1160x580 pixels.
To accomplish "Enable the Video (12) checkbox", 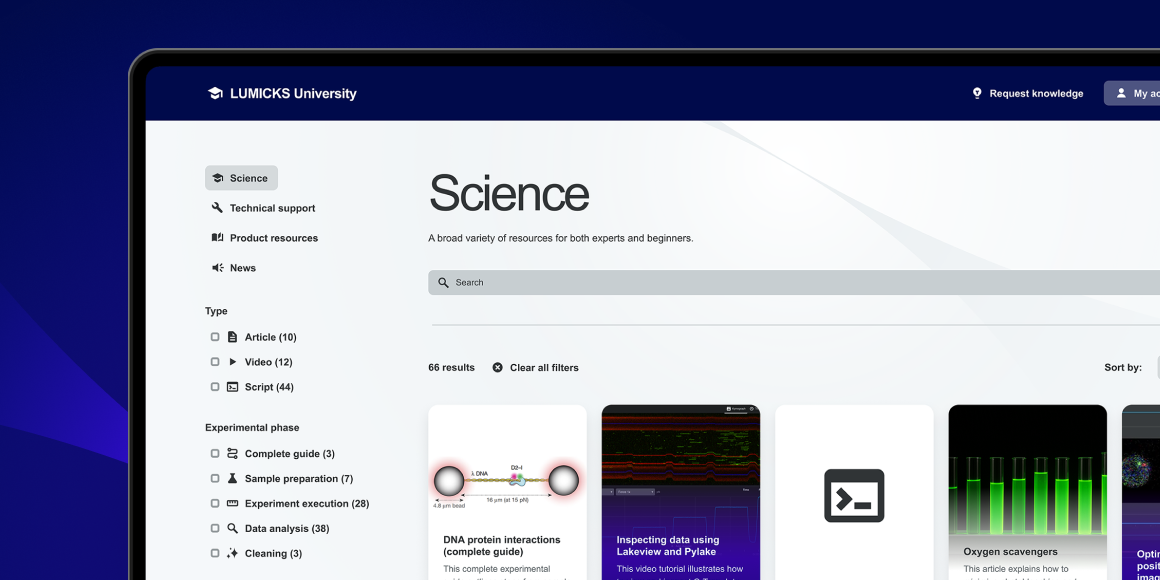I will pyautogui.click(x=215, y=362).
